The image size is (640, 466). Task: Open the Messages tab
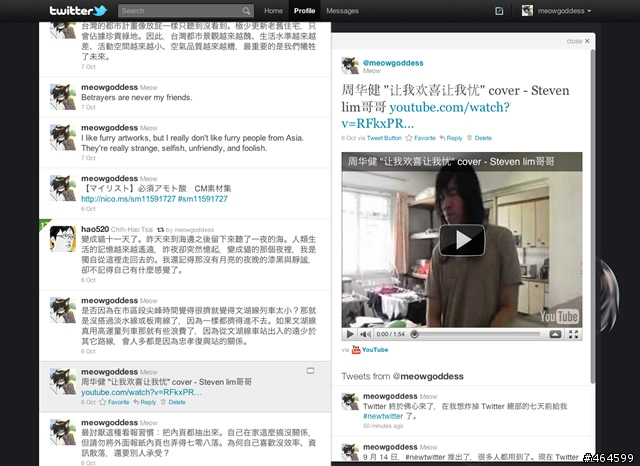tap(342, 11)
